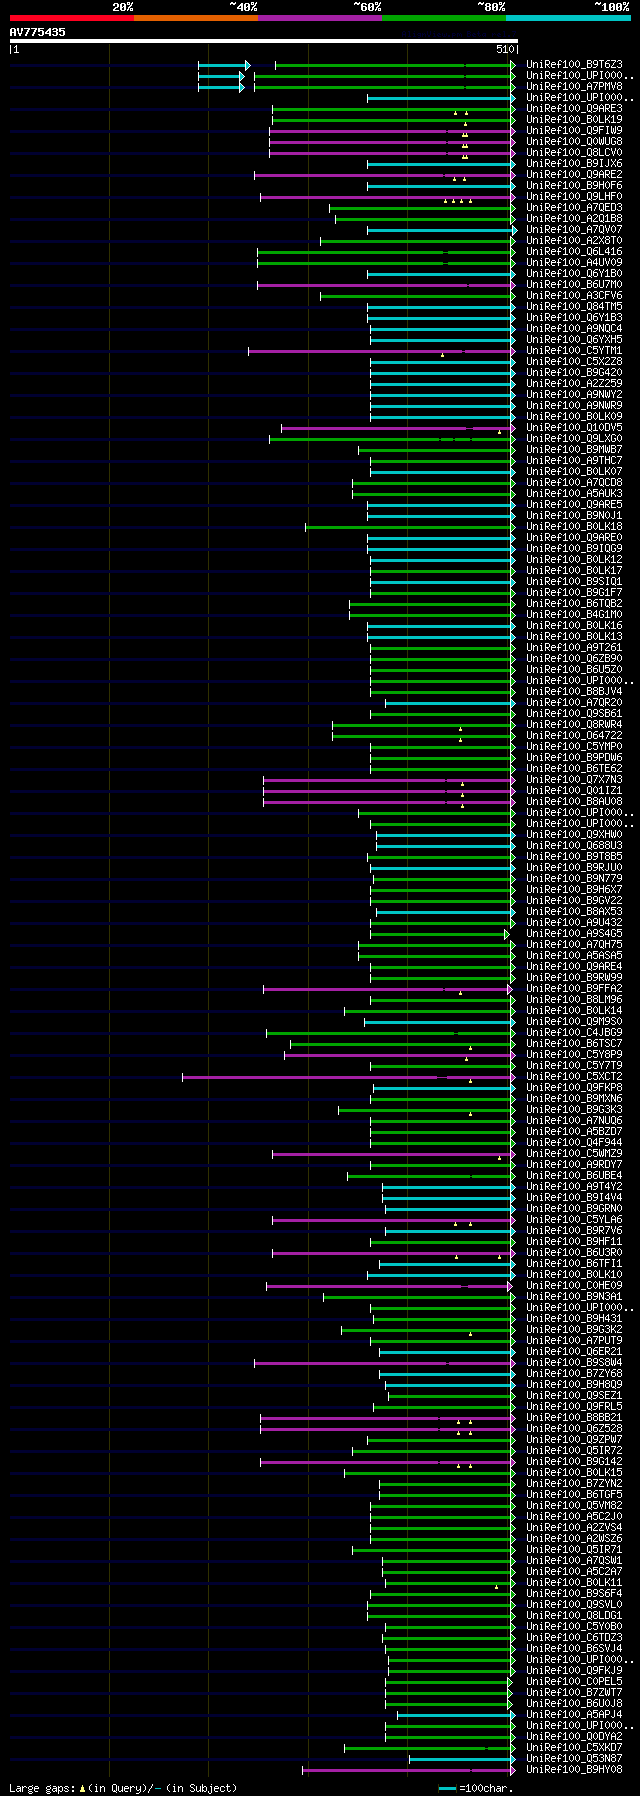This screenshot has width=640, height=1796.
Task: Click the query end position label 510
Action: (x=504, y=49)
